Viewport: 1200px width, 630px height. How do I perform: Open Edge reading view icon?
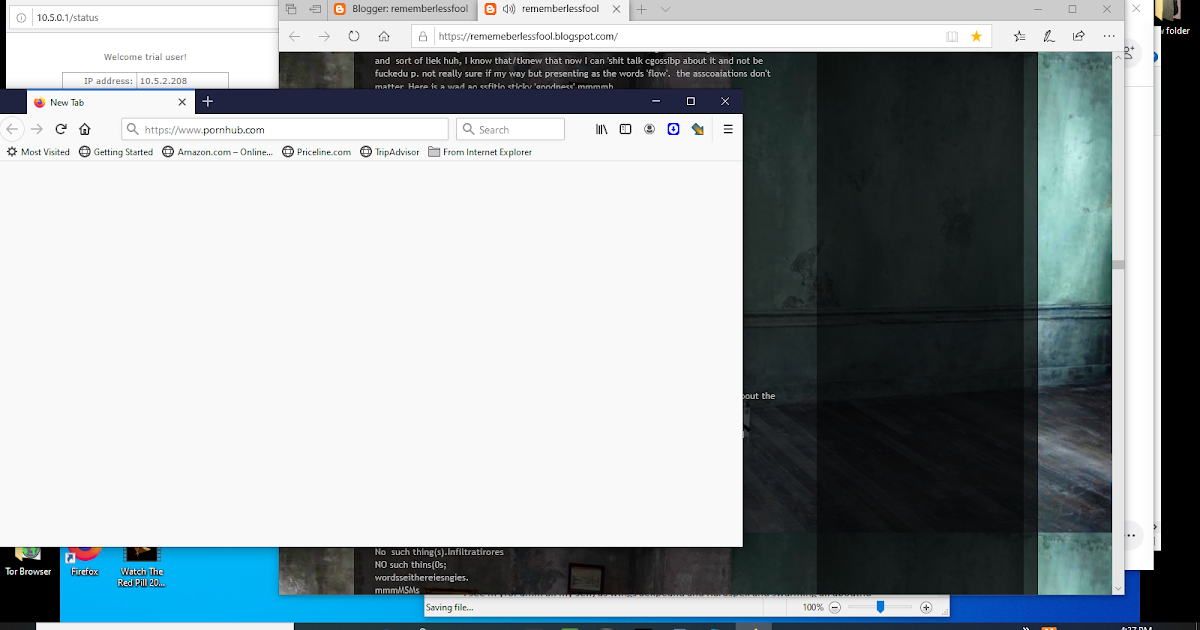point(952,36)
